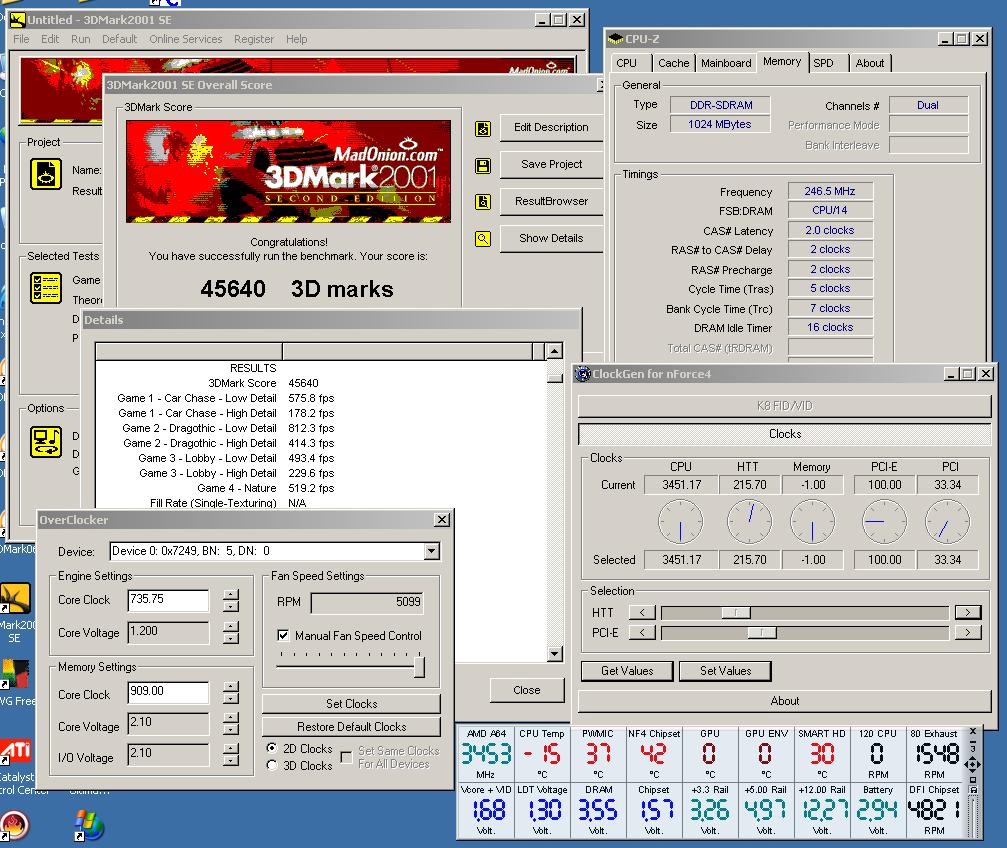Viewport: 1007px width, 848px height.
Task: Open the ATI Catalyst Control Center desktop icon
Action: tap(15, 752)
